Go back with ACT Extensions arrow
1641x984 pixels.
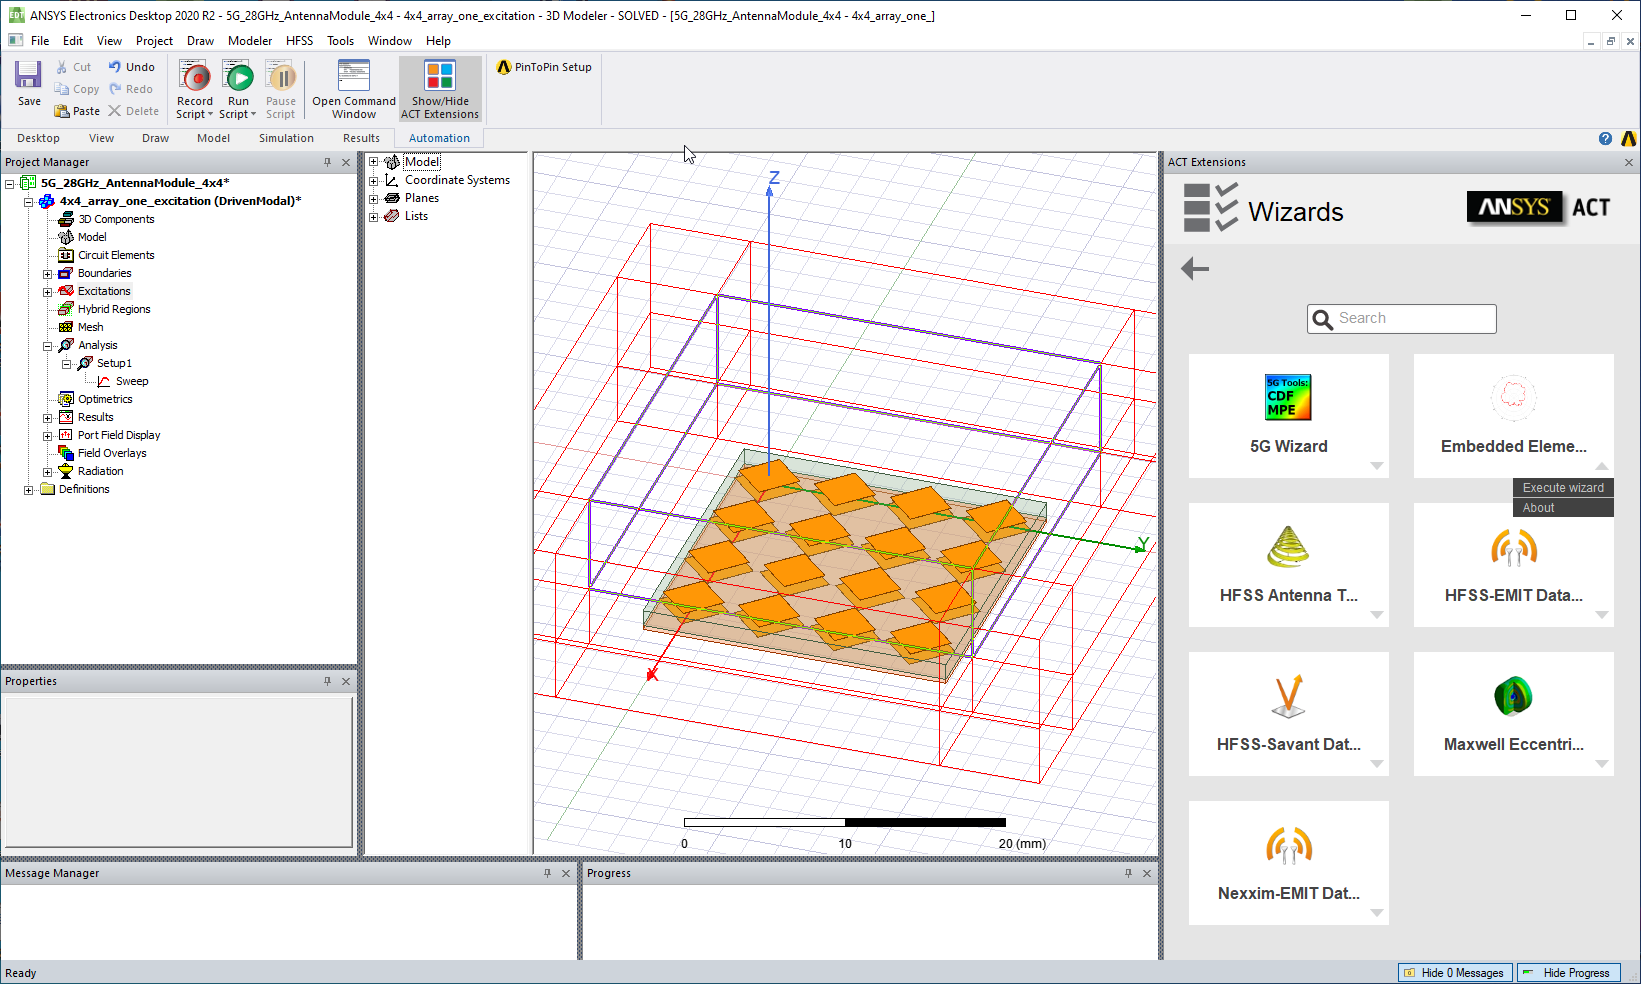click(x=1195, y=268)
